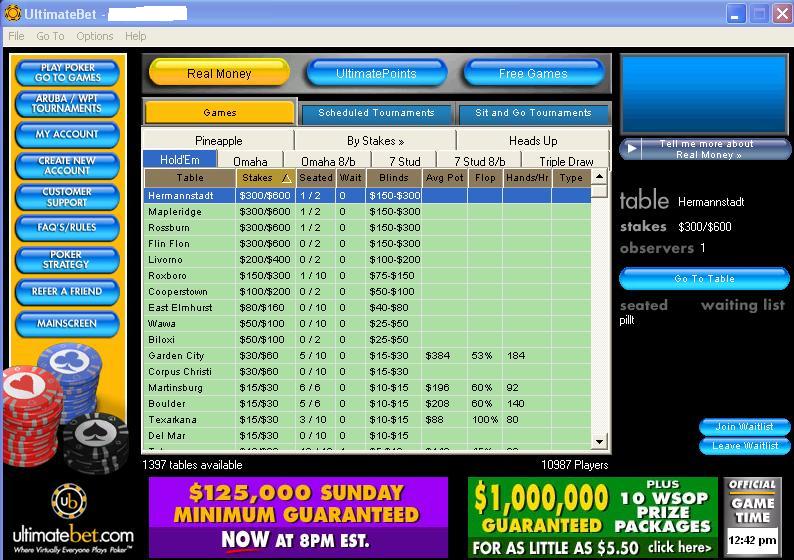Viewport: 794px width, 560px height.
Task: Select the Hold'Em tab
Action: click(x=180, y=160)
